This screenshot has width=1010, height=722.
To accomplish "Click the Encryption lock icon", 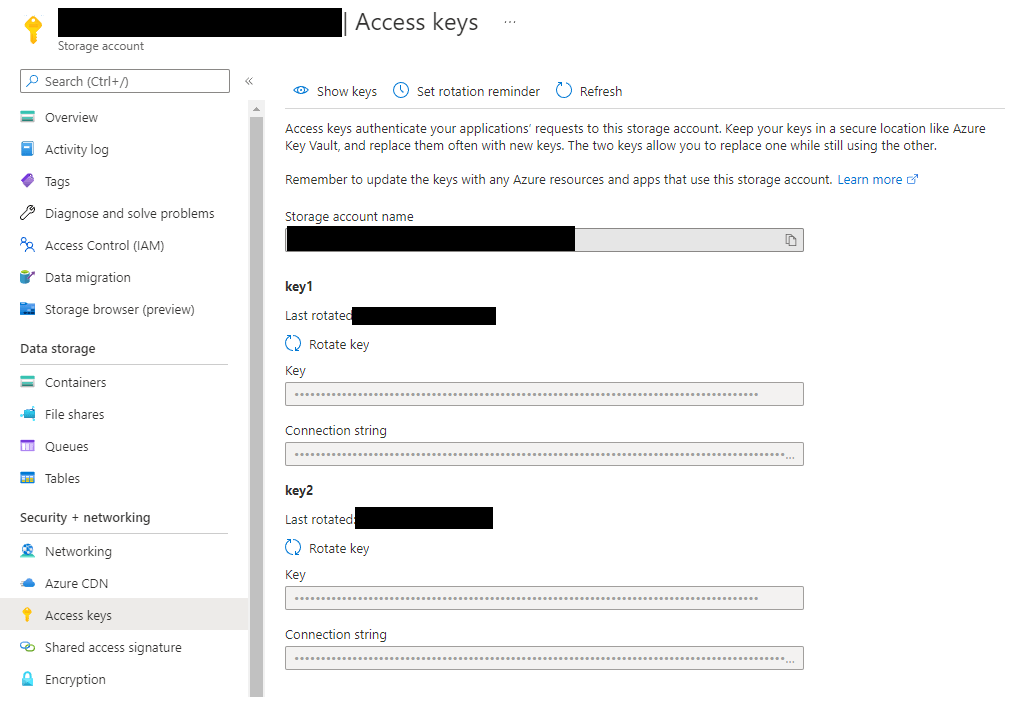I will (x=28, y=679).
